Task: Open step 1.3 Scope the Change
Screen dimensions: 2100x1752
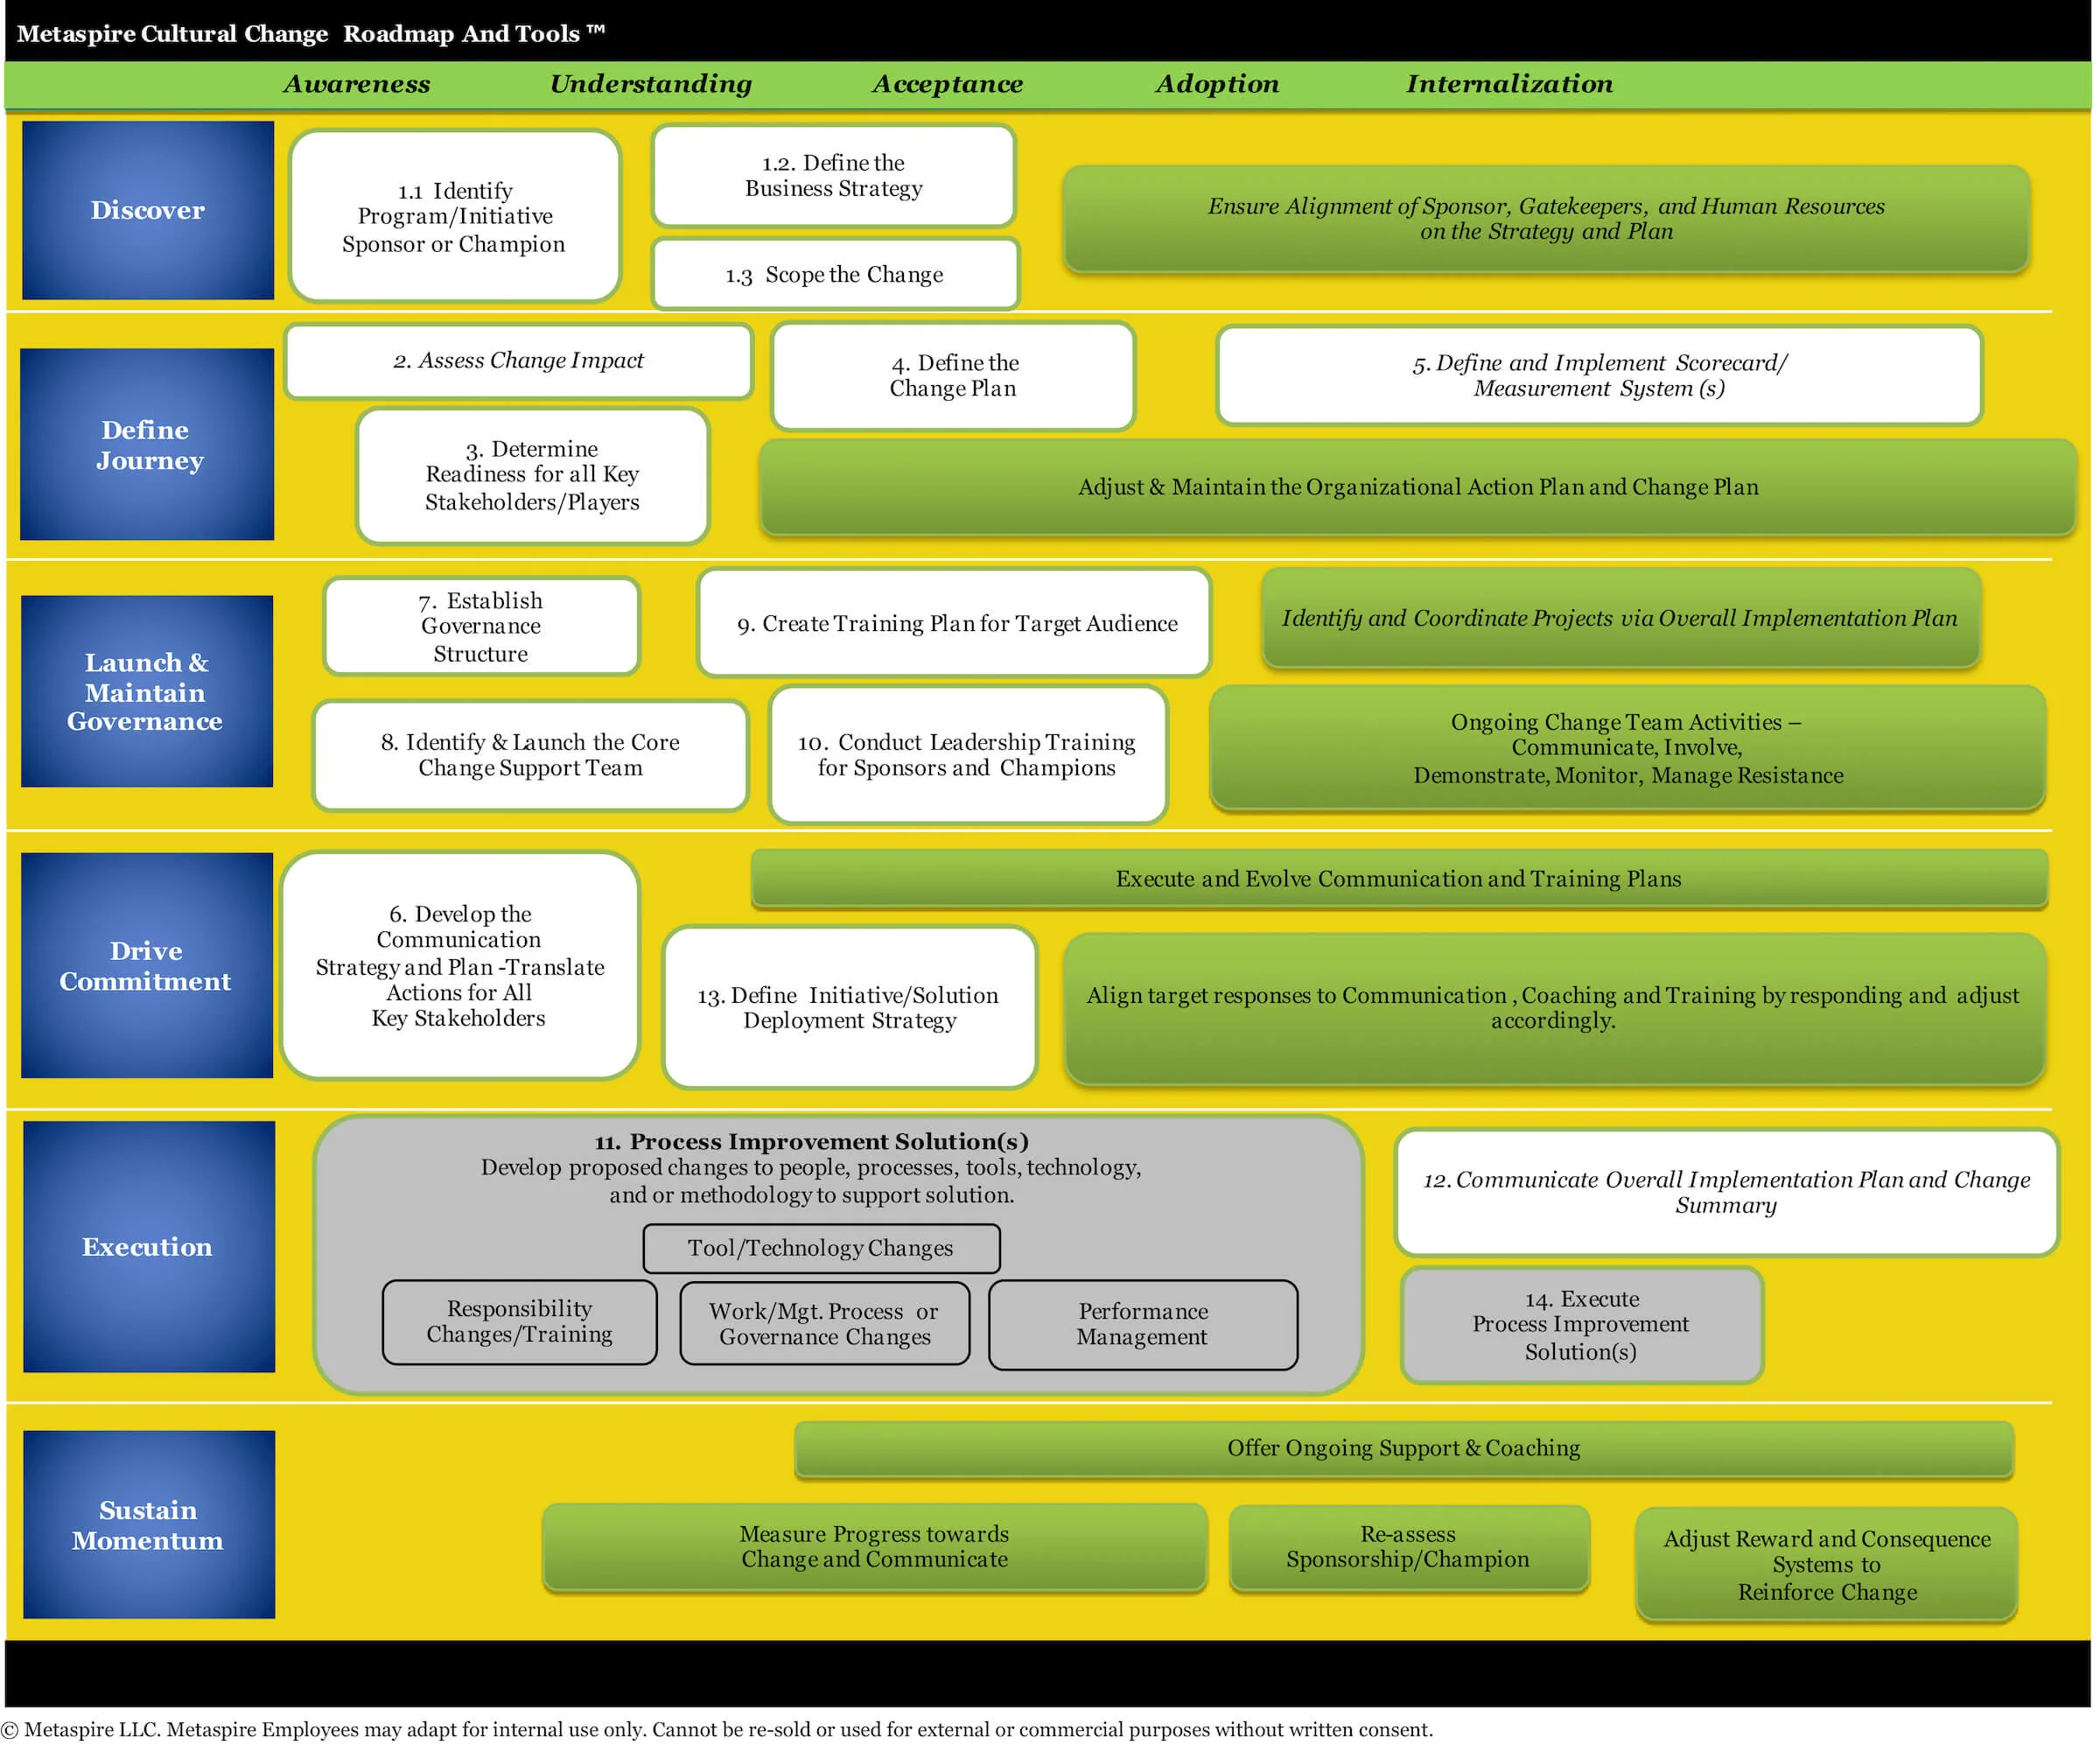Action: (835, 274)
